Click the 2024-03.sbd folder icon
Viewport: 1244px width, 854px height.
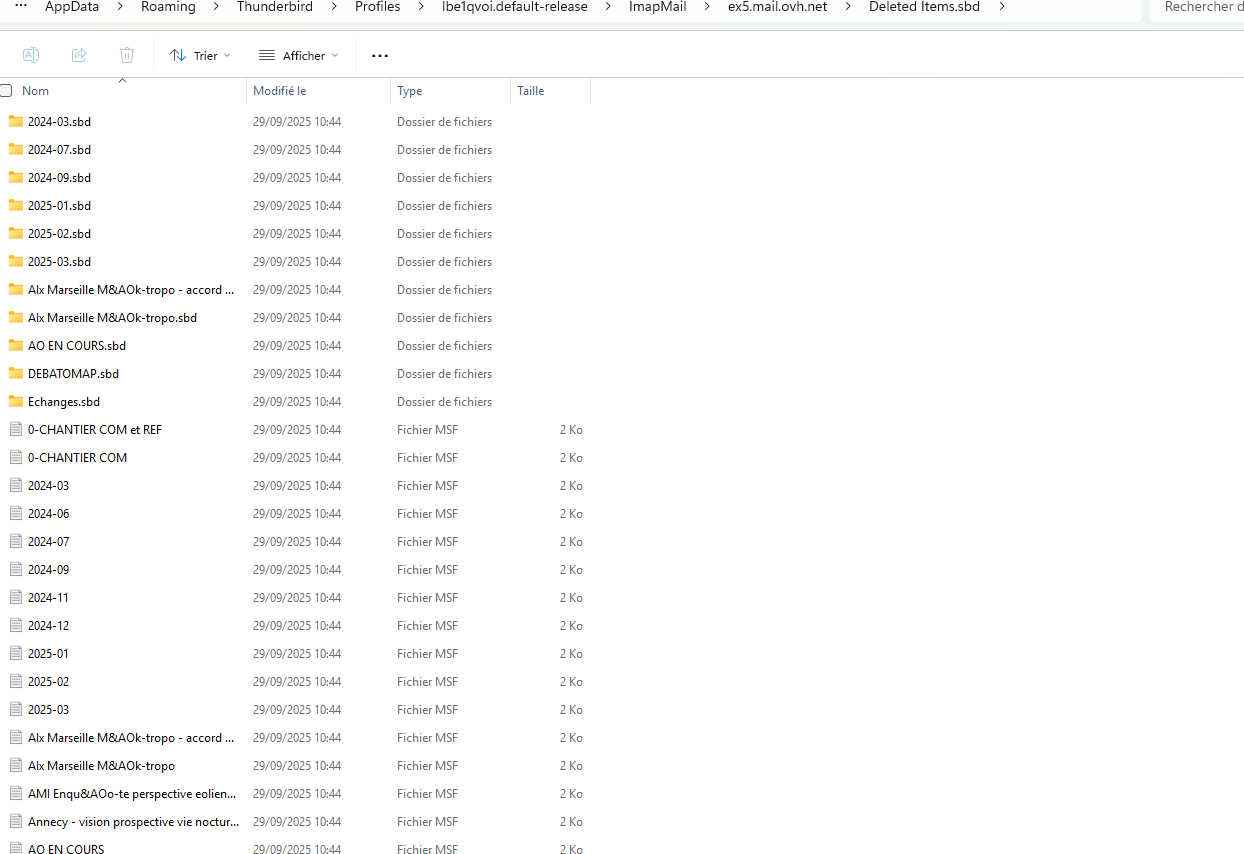click(15, 122)
